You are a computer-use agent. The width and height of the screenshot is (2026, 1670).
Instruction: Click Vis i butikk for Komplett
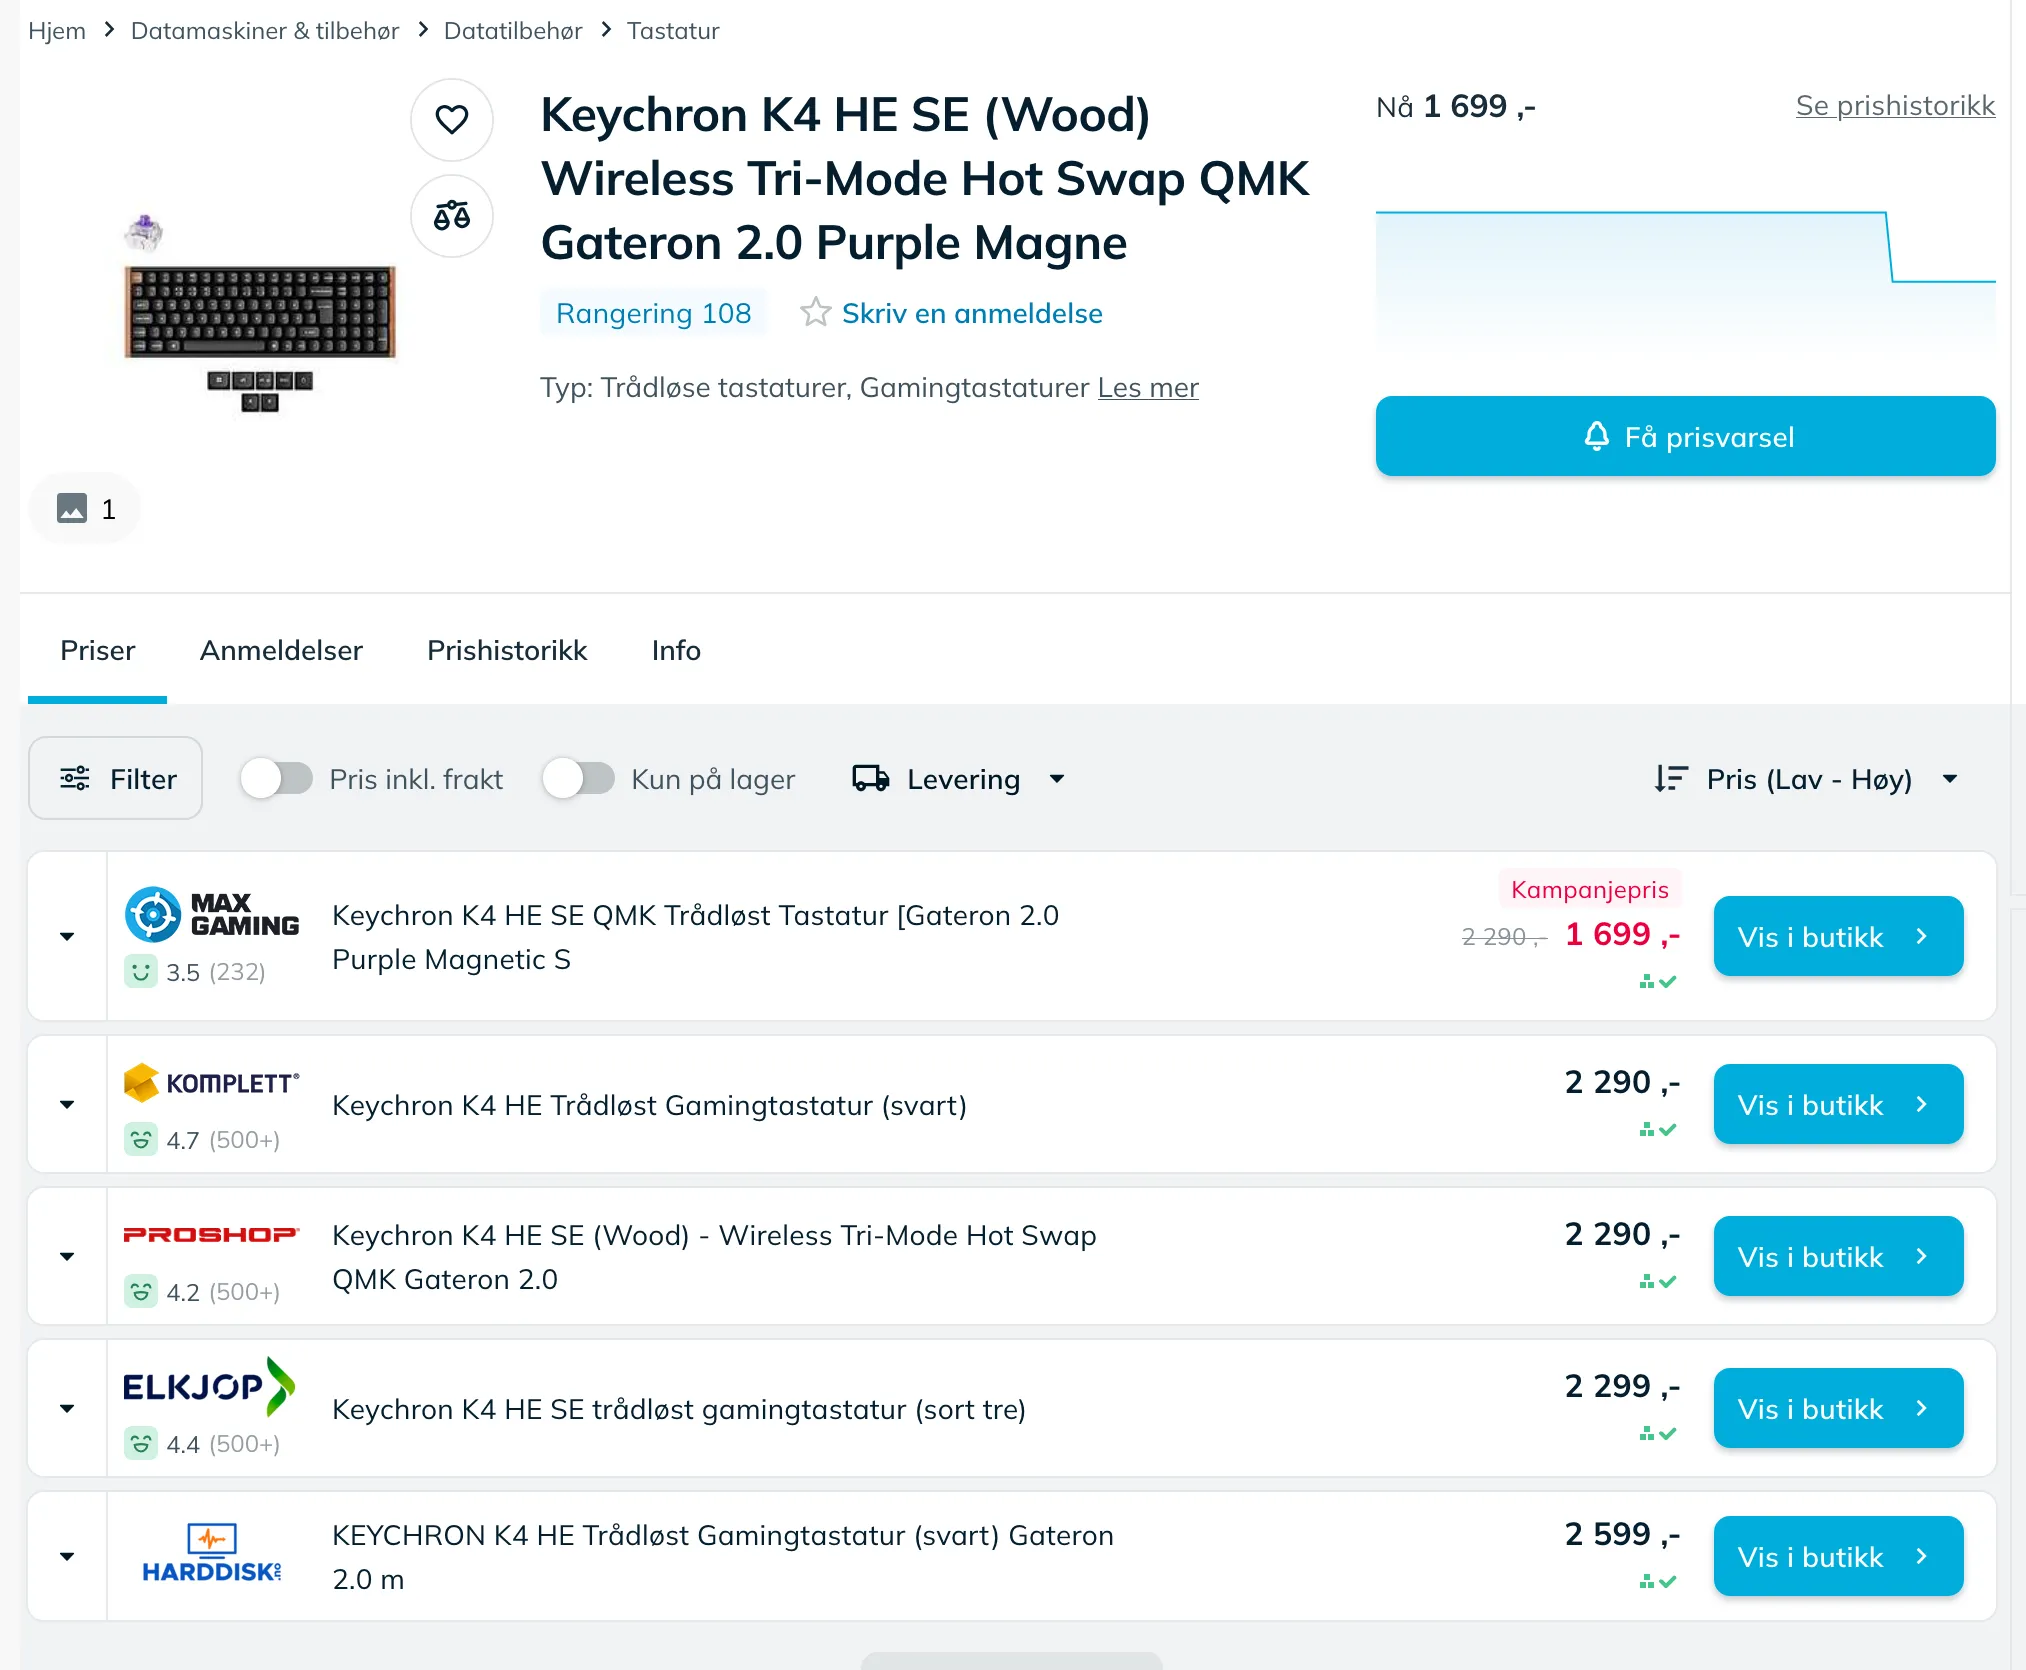coord(1838,1104)
